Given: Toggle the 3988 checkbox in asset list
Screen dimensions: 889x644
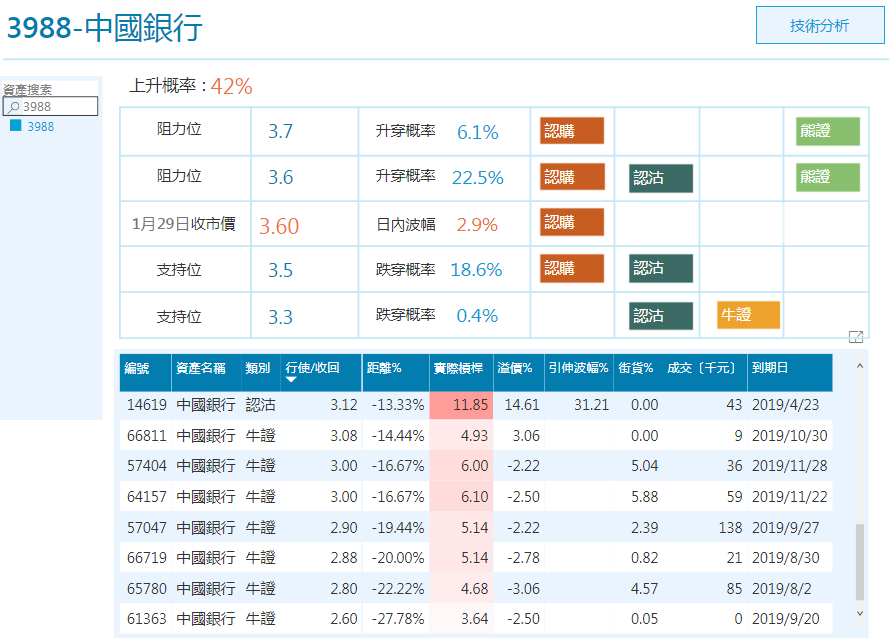Looking at the screenshot, I should (x=16, y=126).
